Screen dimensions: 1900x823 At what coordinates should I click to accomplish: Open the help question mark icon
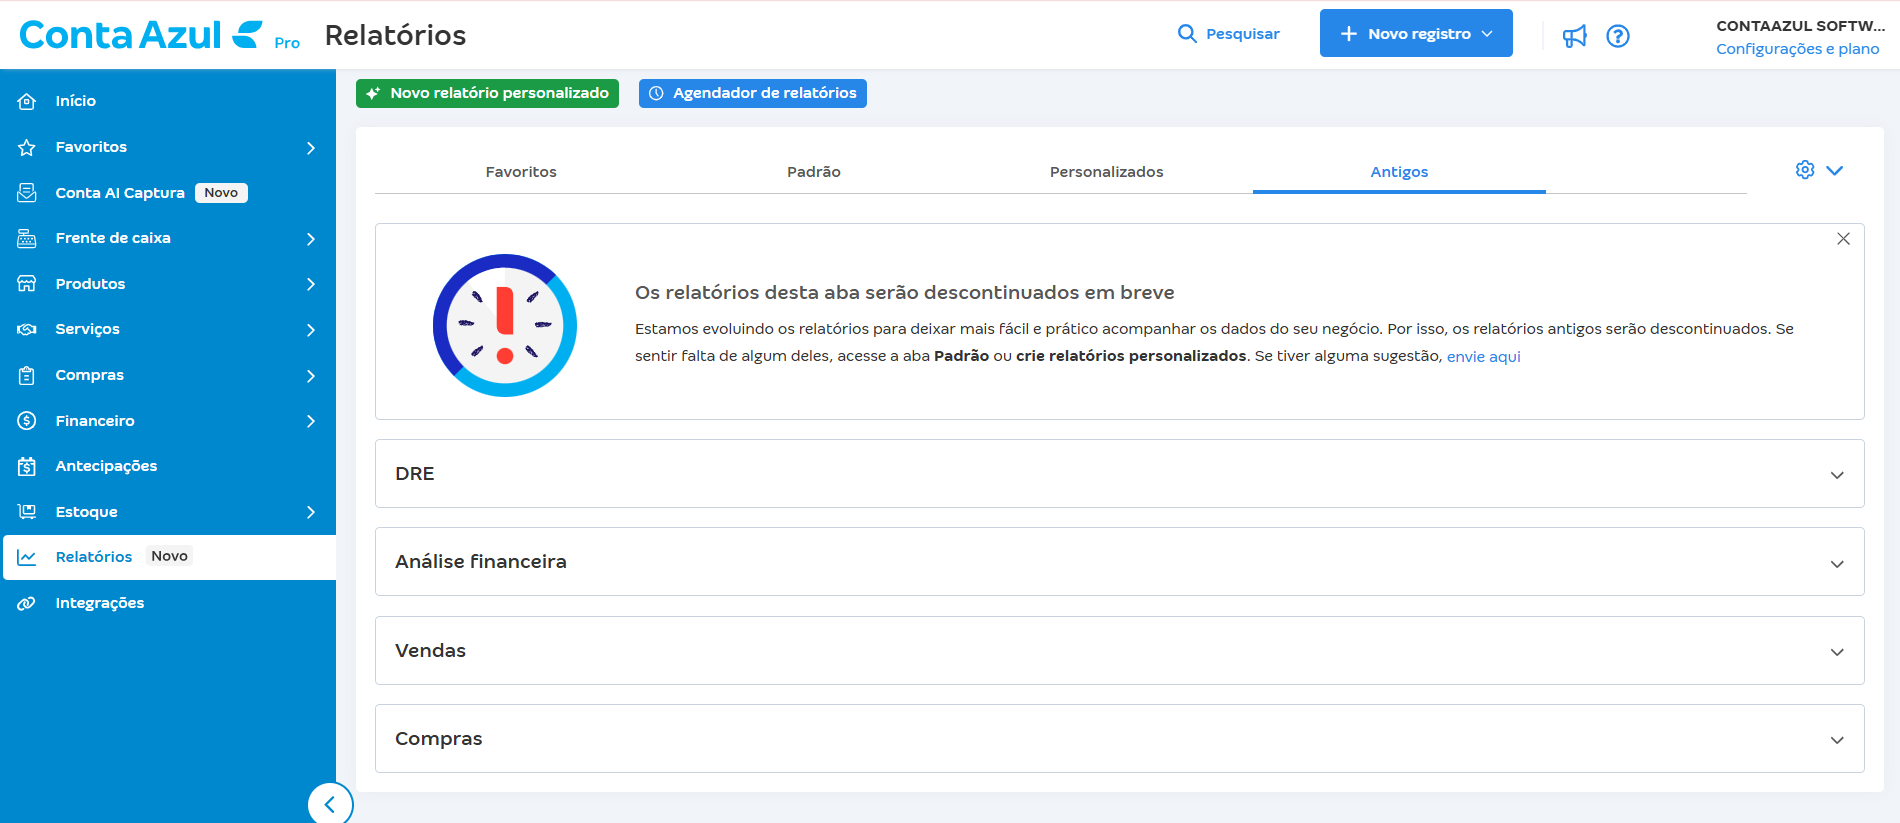[x=1617, y=37]
